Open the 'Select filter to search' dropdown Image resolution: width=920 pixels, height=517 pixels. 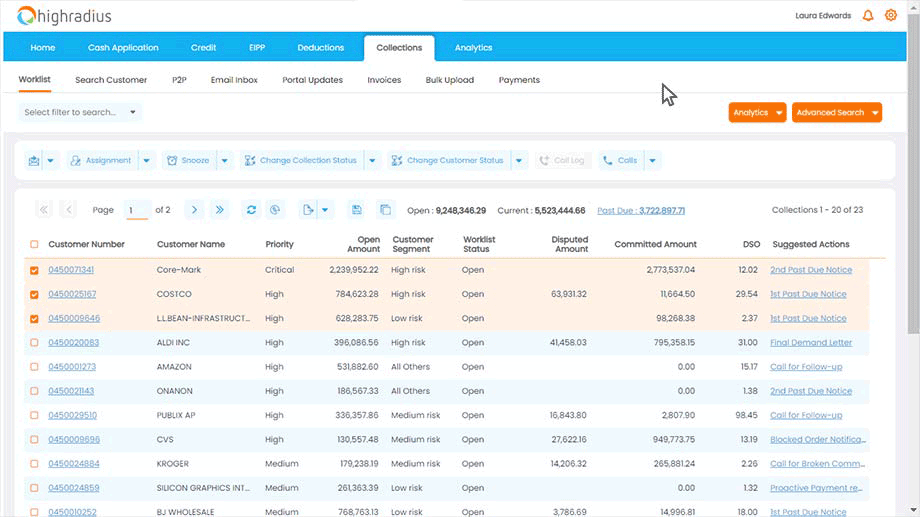click(133, 112)
